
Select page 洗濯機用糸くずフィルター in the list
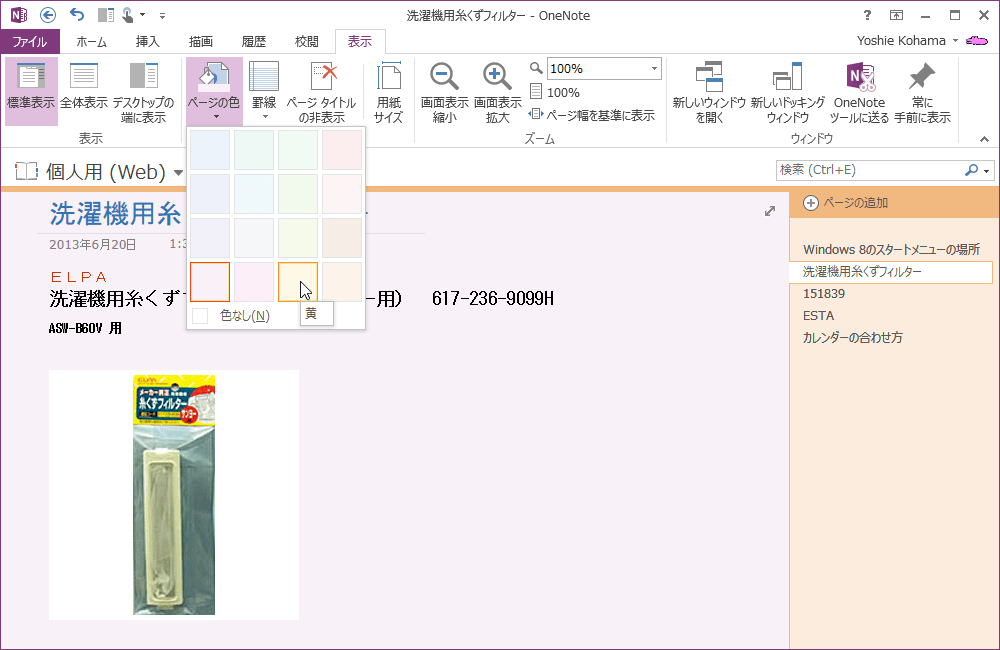coord(891,272)
